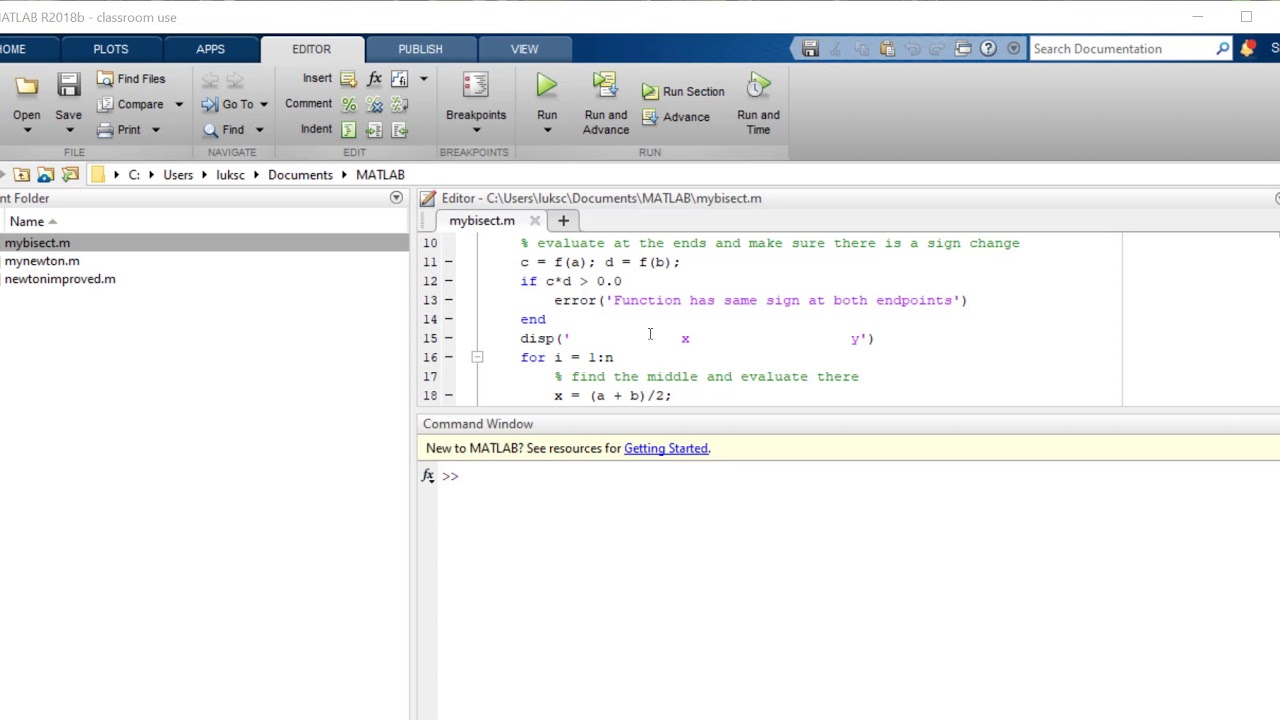Viewport: 1280px width, 720px height.
Task: Select the mybisect.m editor tab
Action: coord(482,221)
